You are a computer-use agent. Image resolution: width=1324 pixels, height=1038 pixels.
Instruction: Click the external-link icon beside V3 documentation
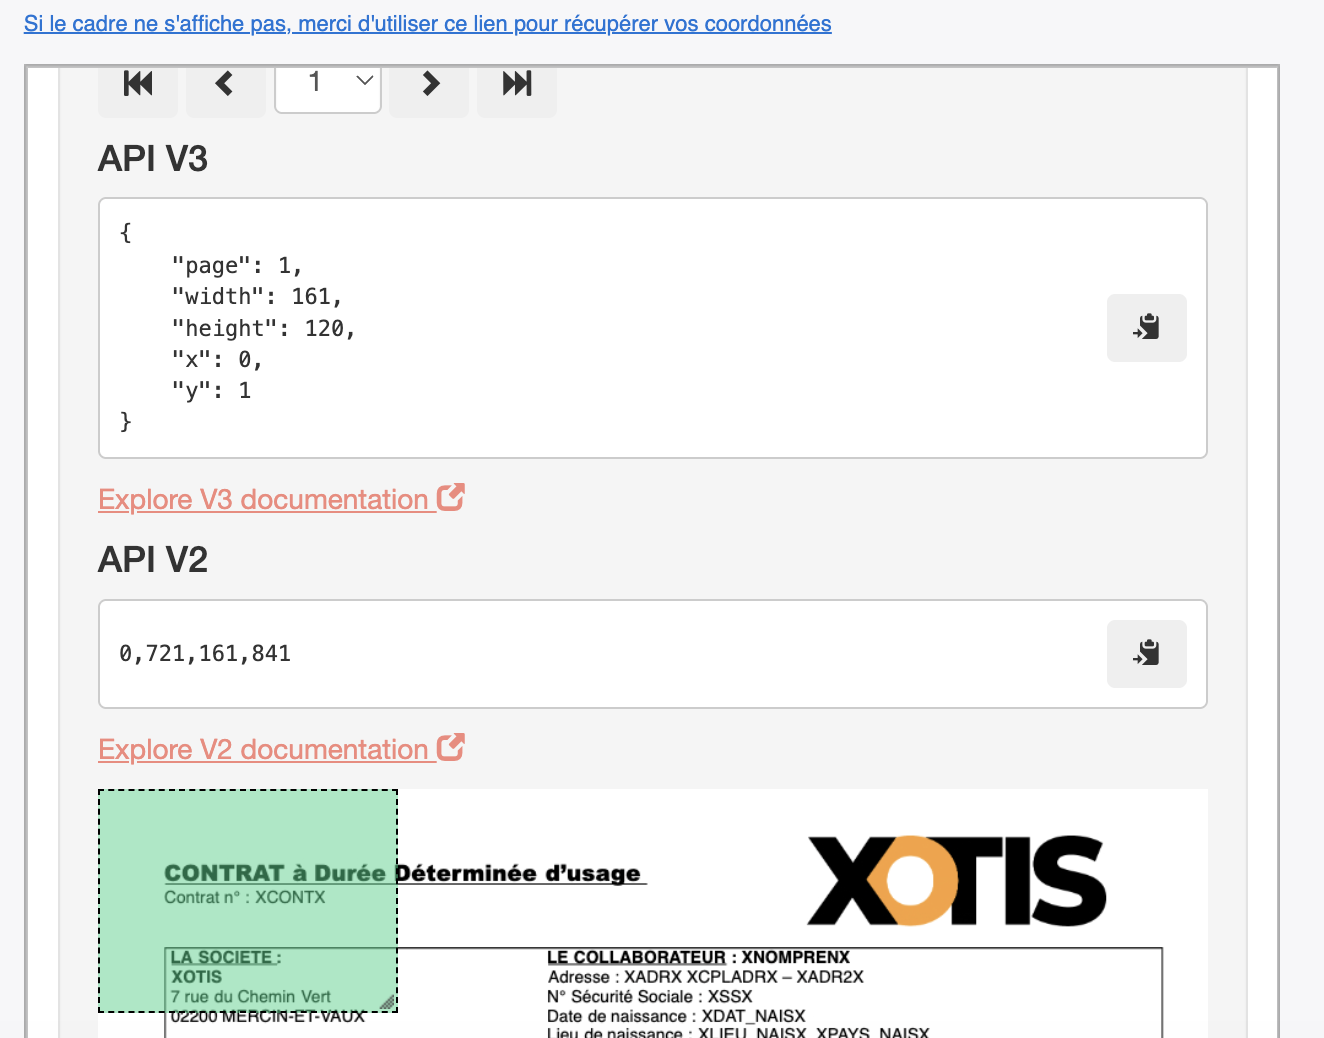click(x=451, y=497)
